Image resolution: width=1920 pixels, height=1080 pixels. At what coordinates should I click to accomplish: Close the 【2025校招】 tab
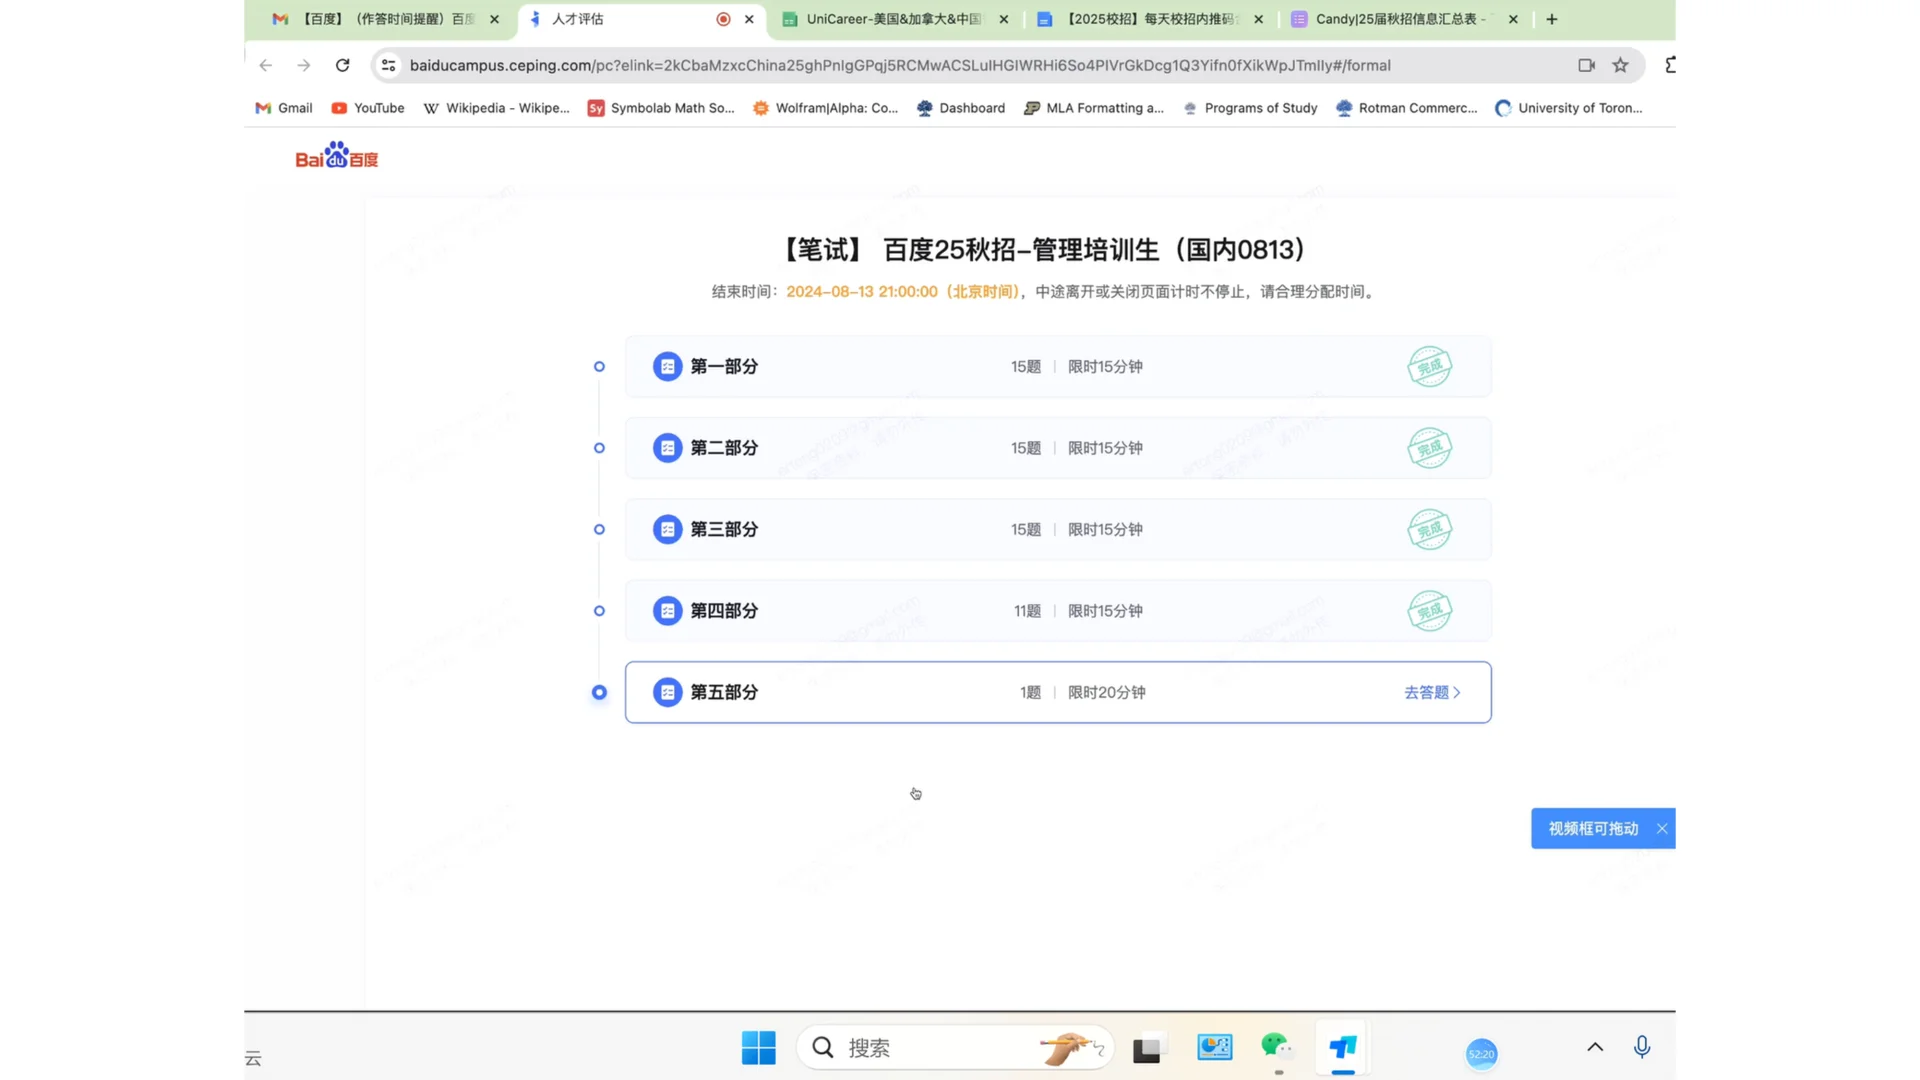click(1258, 19)
